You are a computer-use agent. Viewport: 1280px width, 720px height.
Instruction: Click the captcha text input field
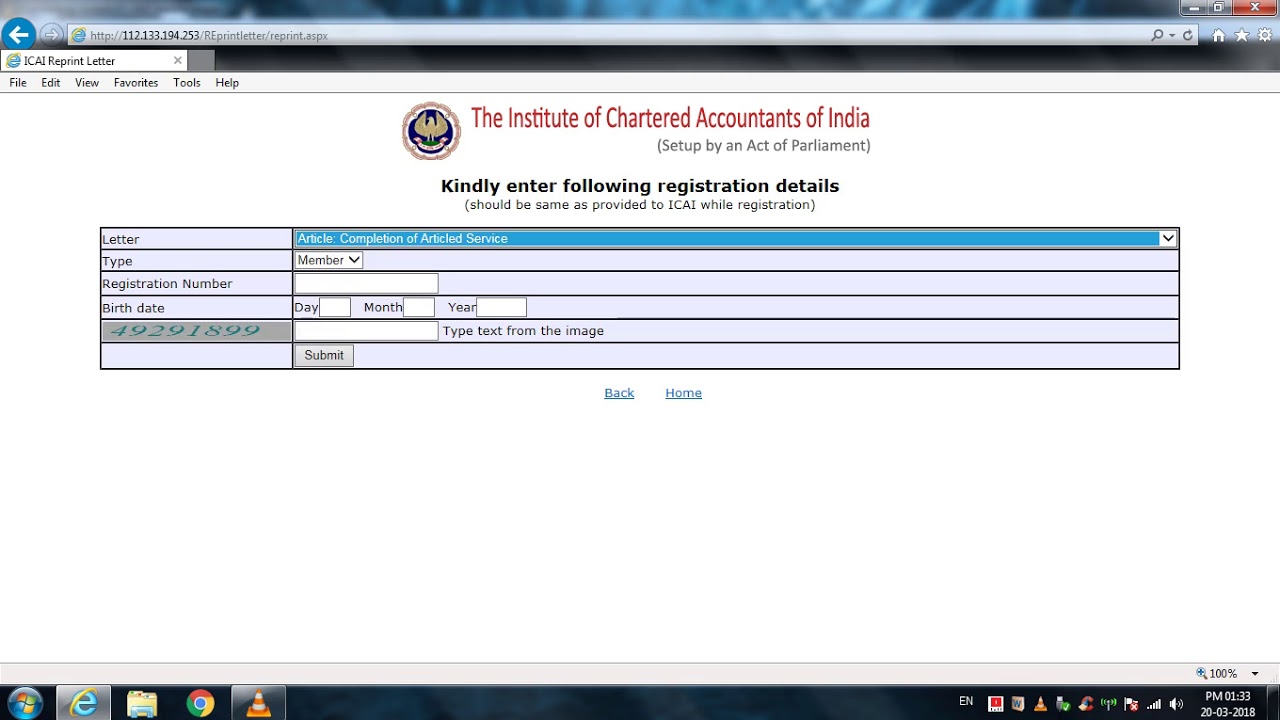click(366, 331)
